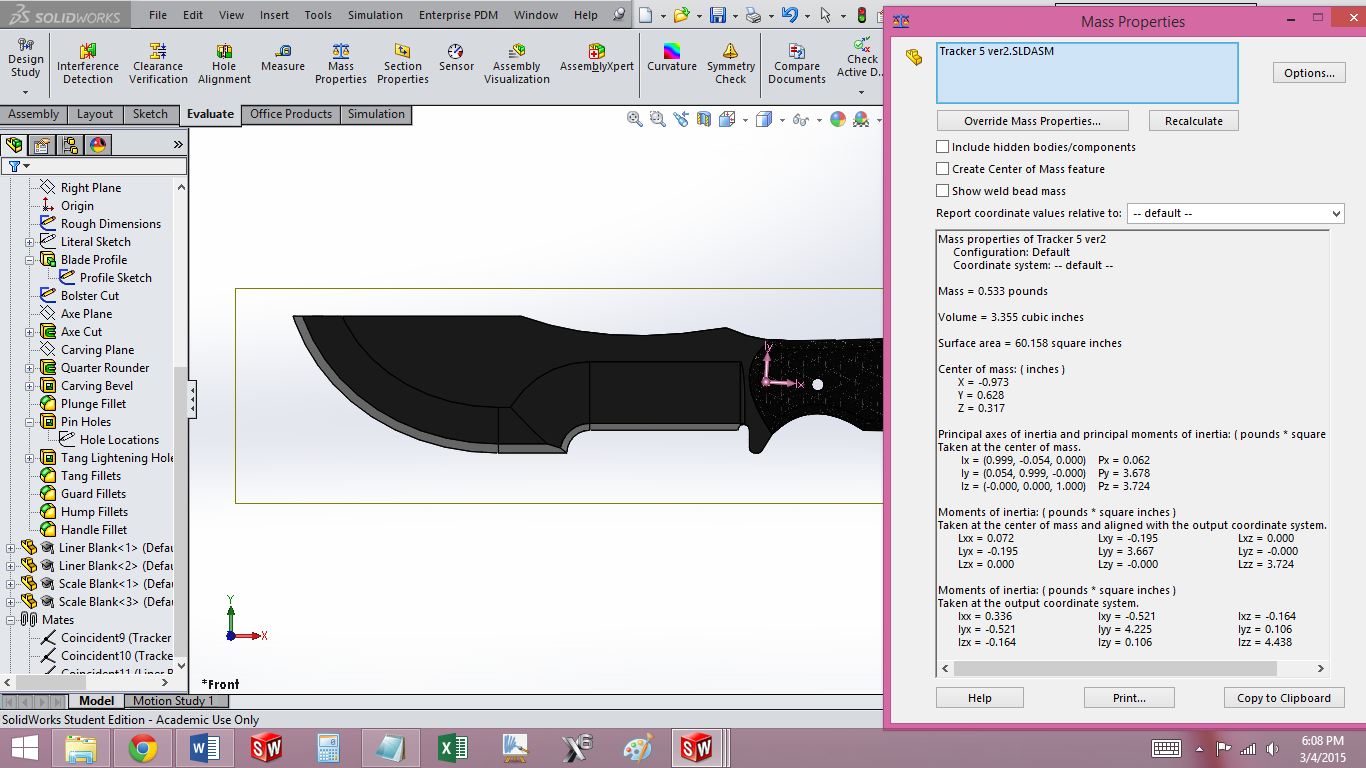Click Copy to Clipboard

(x=1284, y=697)
